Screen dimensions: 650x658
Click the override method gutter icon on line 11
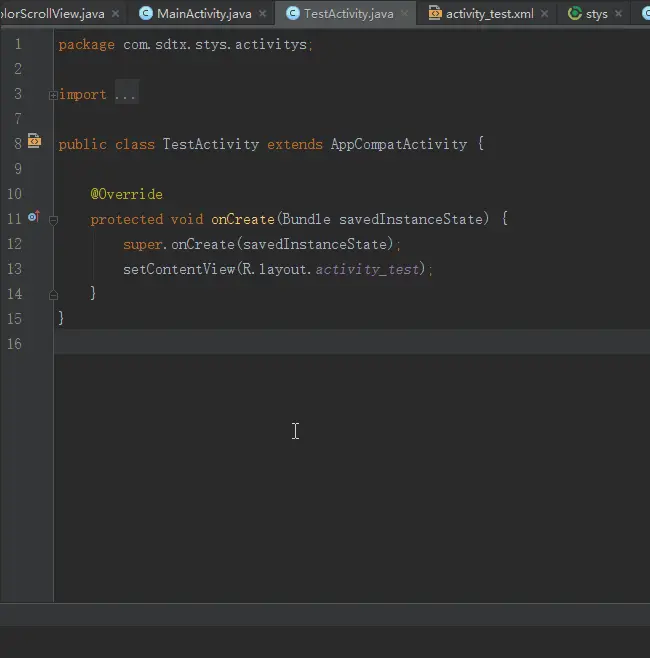tap(34, 217)
